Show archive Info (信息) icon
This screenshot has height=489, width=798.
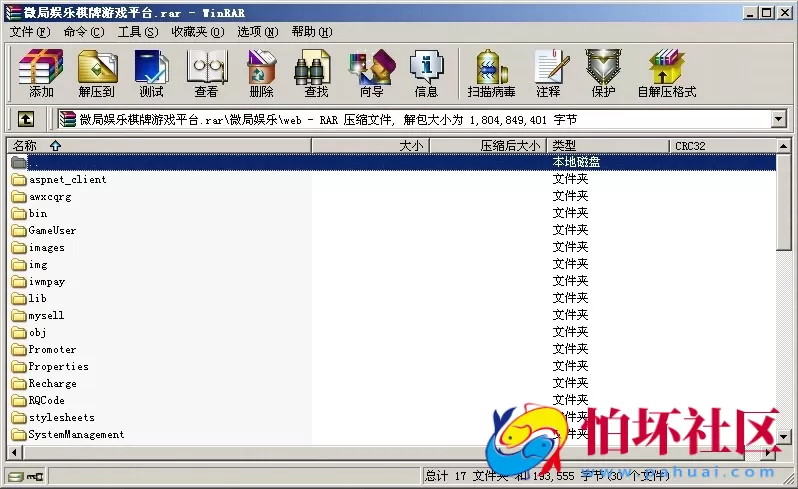tap(426, 73)
